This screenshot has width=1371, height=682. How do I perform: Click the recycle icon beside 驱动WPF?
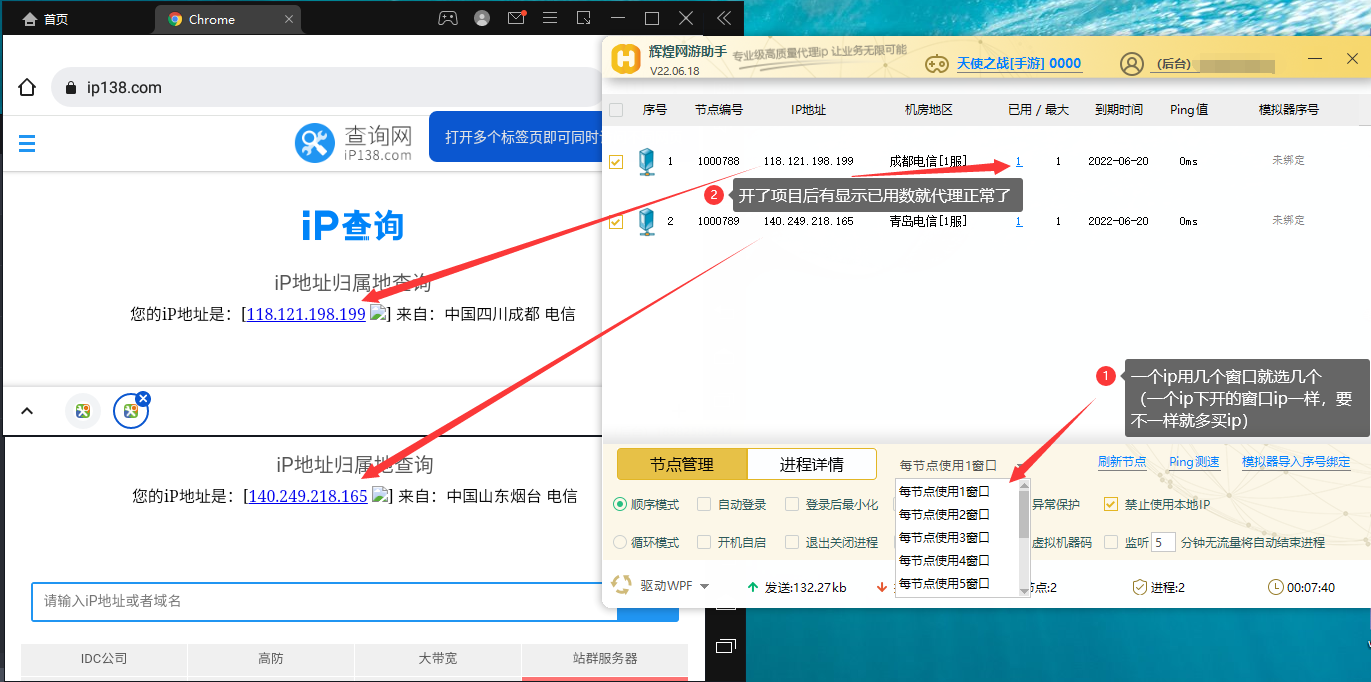[x=622, y=585]
